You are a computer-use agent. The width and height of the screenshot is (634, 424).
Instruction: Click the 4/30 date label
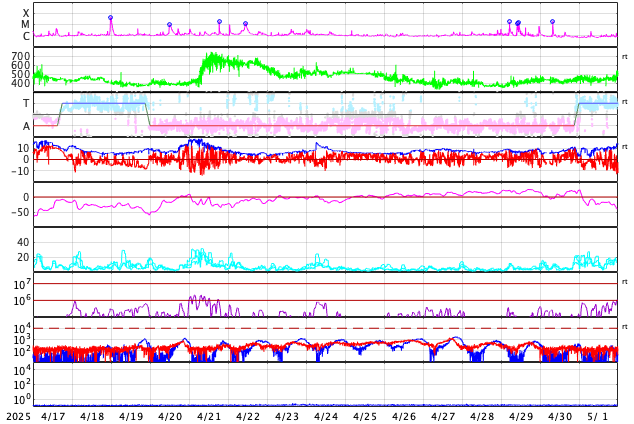tap(560, 417)
